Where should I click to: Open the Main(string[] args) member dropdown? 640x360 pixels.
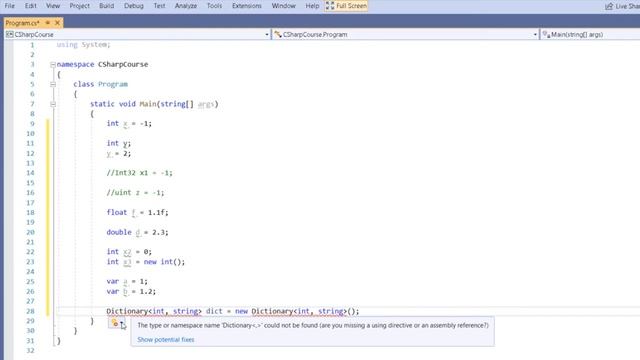590,35
